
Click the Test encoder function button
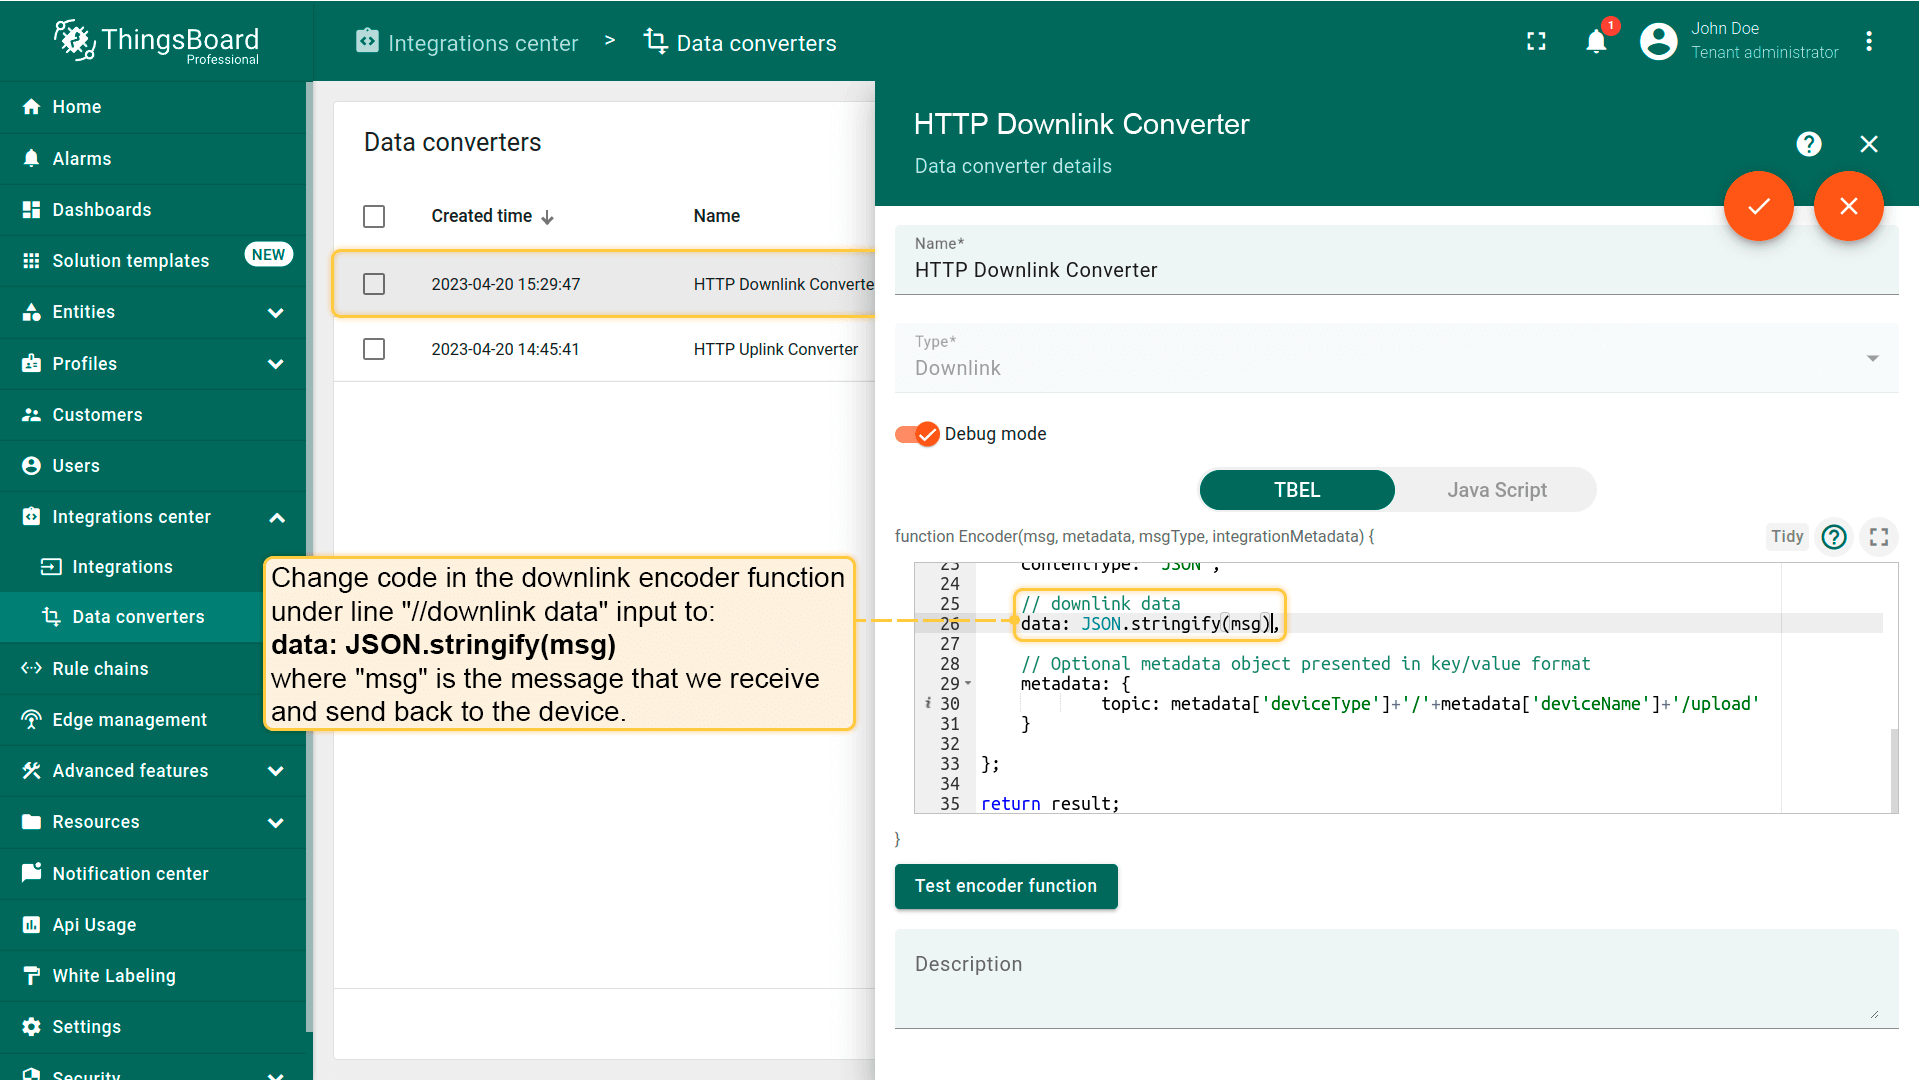click(x=1006, y=885)
